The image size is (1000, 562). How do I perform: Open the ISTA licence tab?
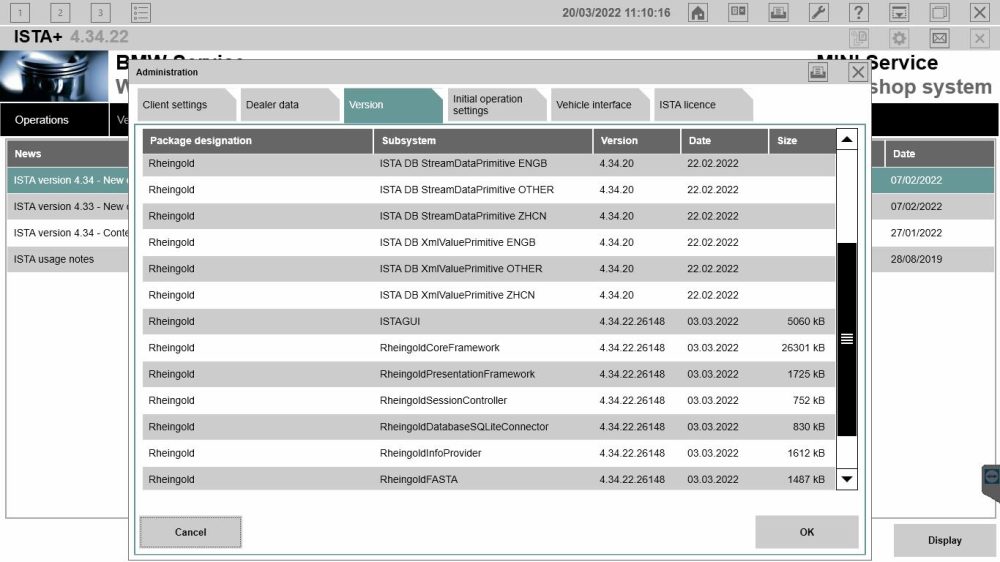click(x=703, y=105)
